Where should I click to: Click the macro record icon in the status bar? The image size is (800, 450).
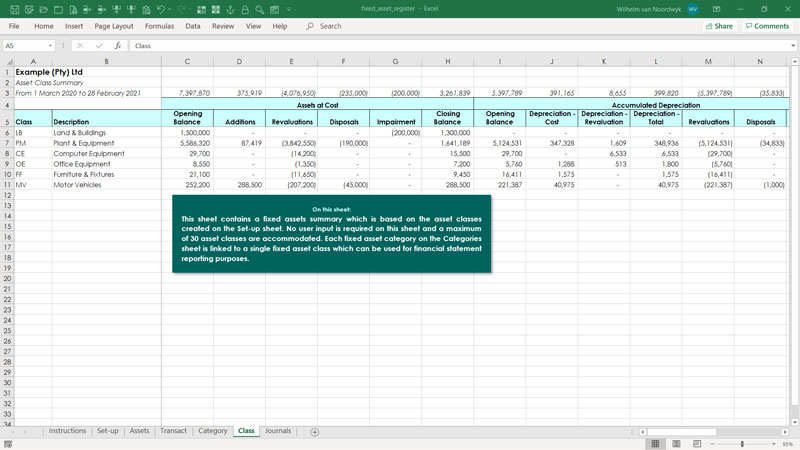click(8, 444)
